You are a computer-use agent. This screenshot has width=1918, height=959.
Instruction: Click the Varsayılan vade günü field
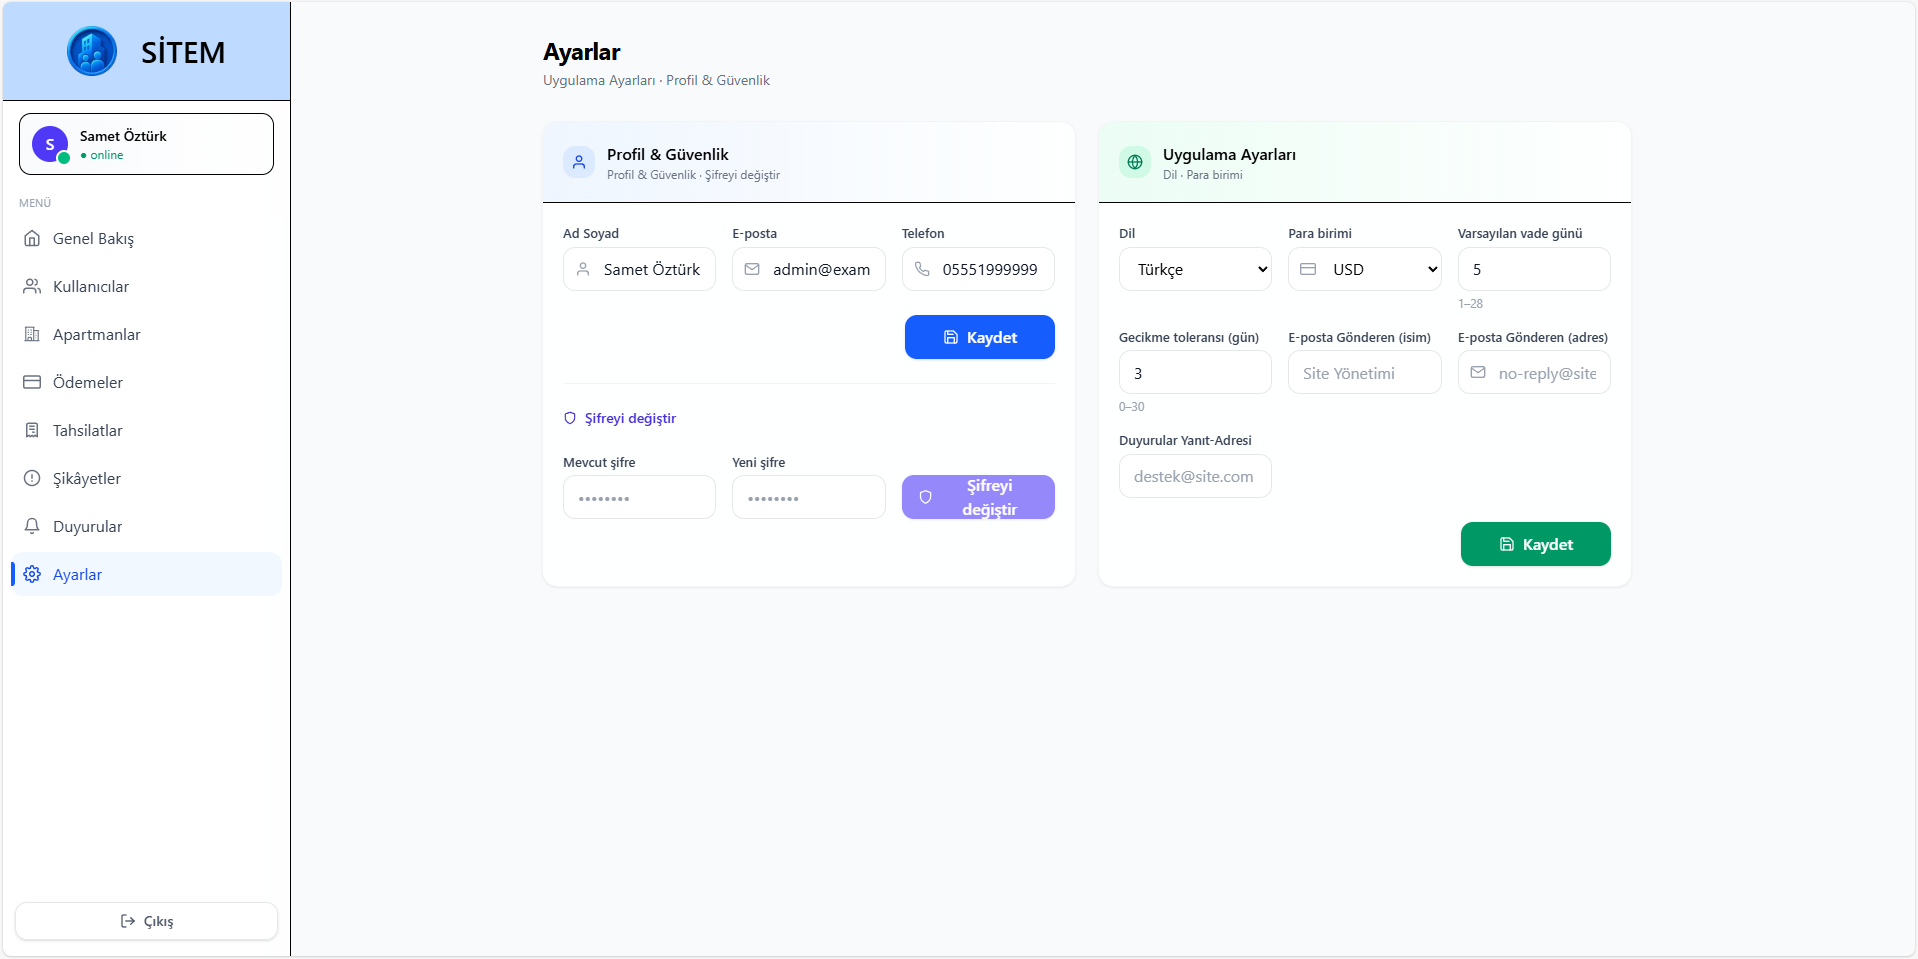[1533, 270]
